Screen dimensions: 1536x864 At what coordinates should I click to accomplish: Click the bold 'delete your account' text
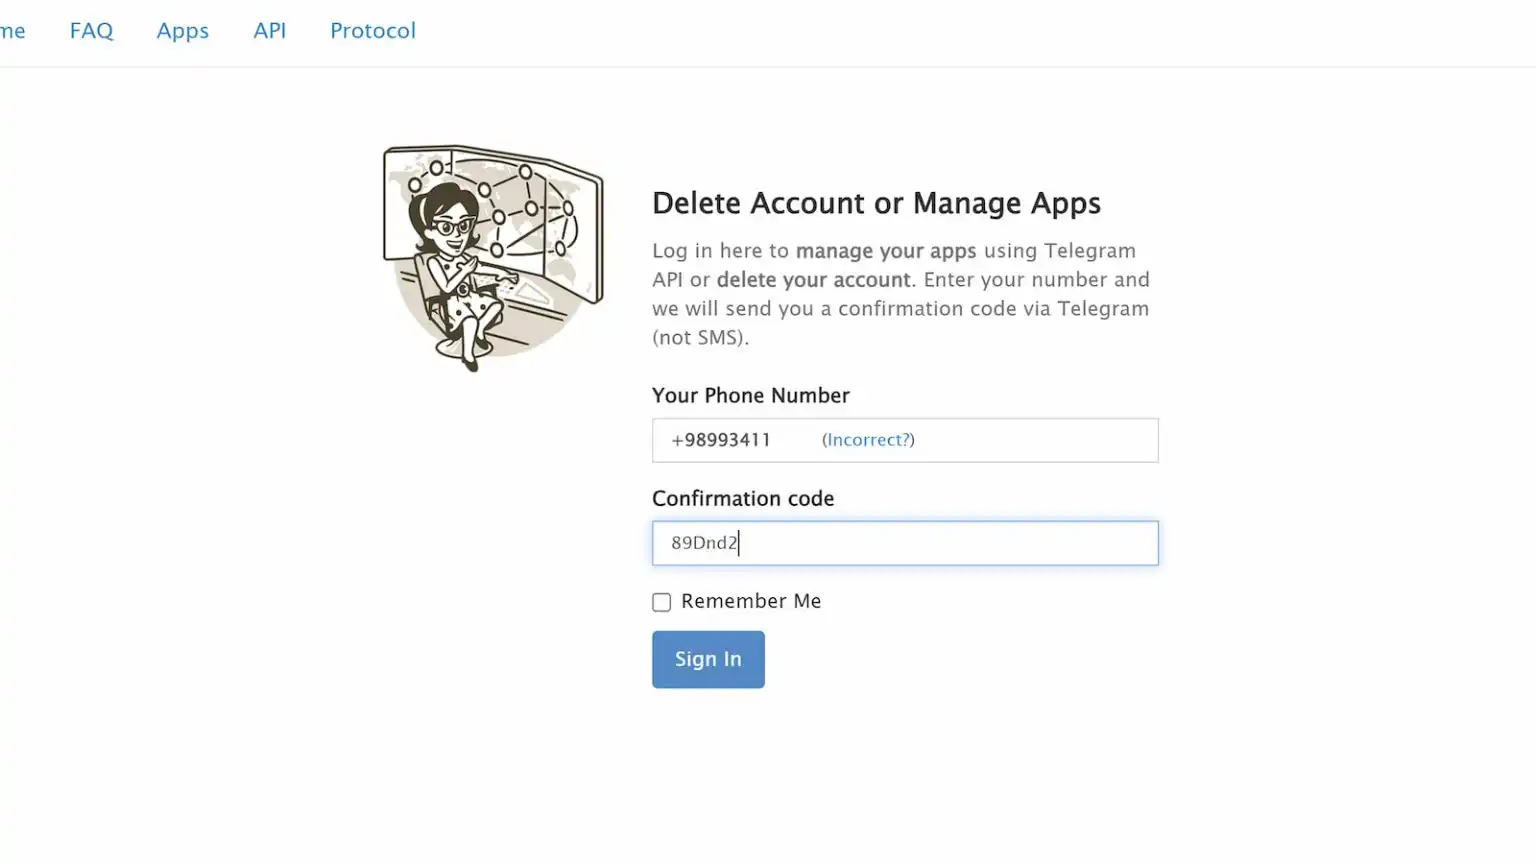(813, 280)
